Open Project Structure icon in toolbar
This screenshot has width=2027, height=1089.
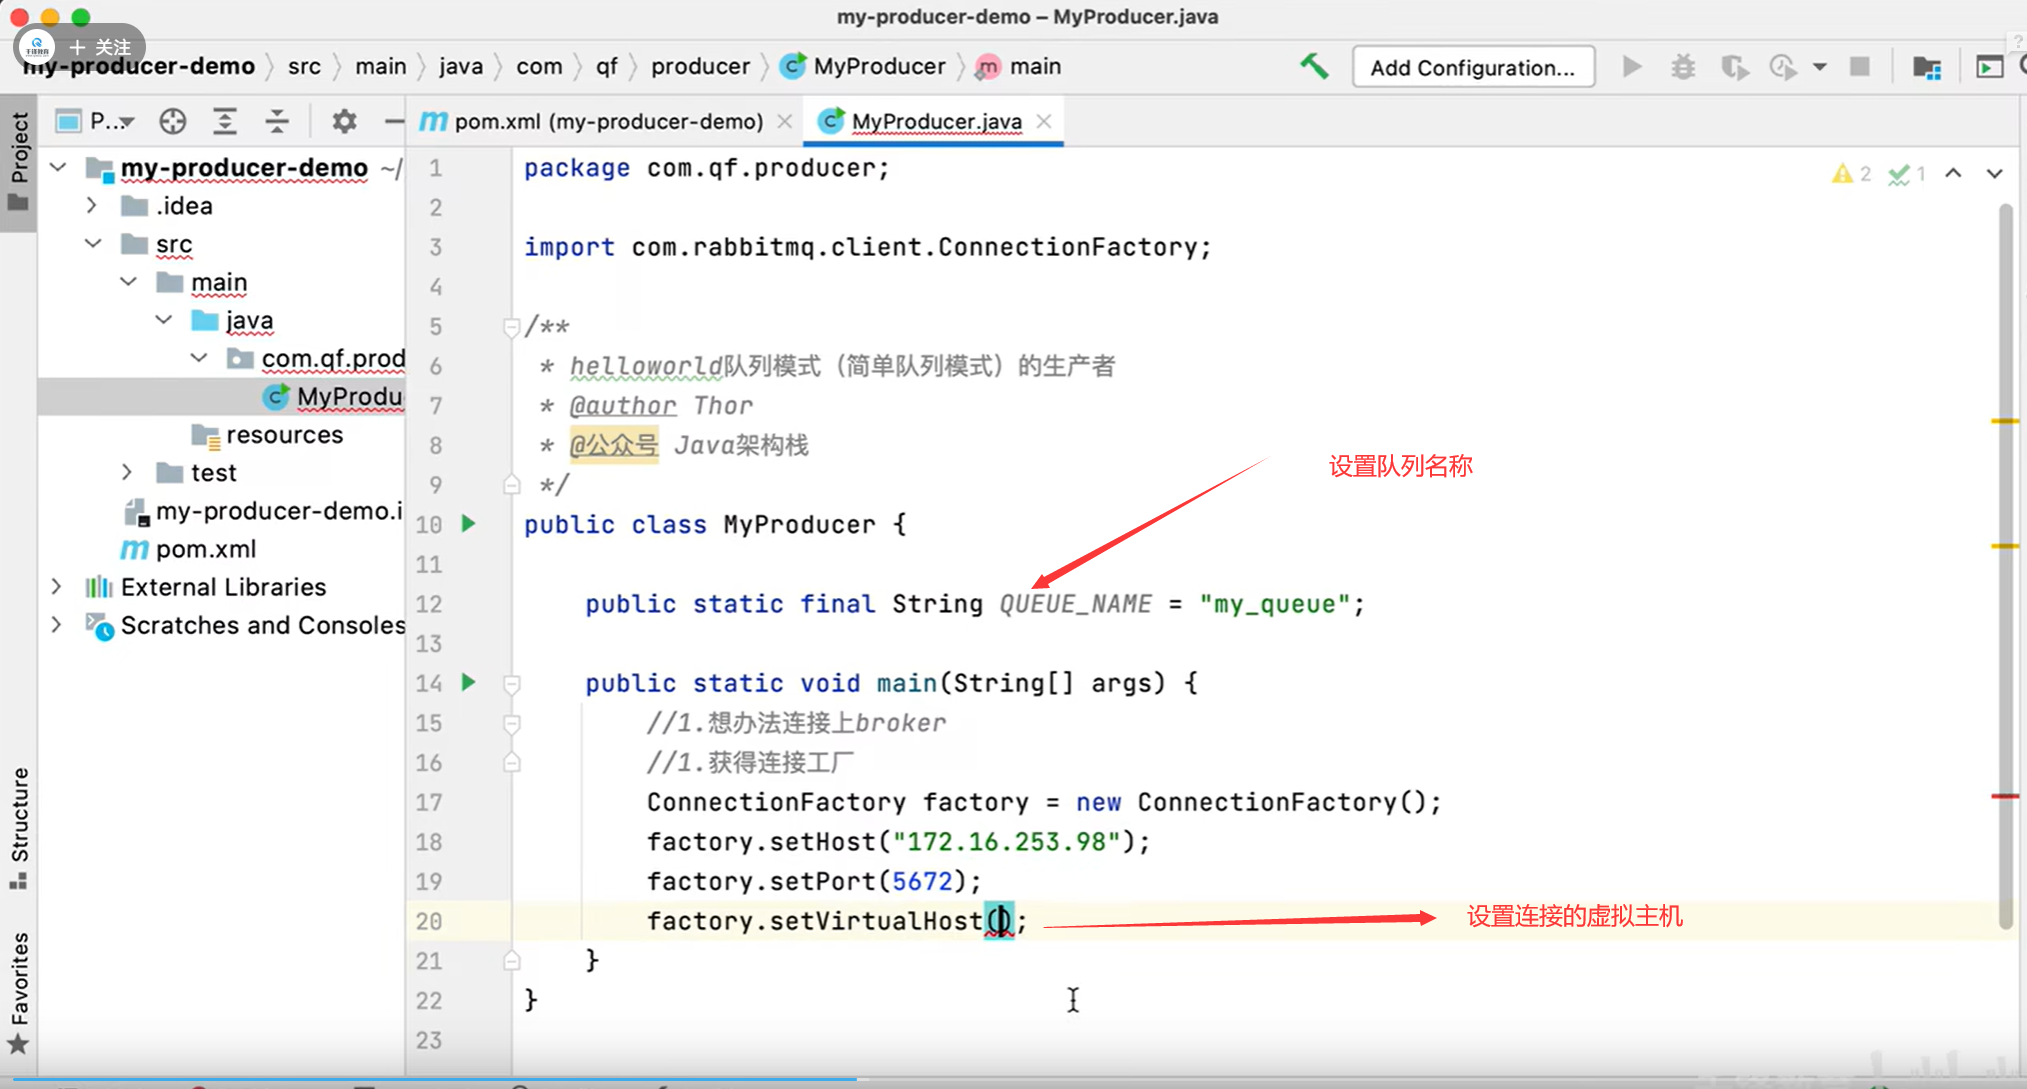point(1926,67)
